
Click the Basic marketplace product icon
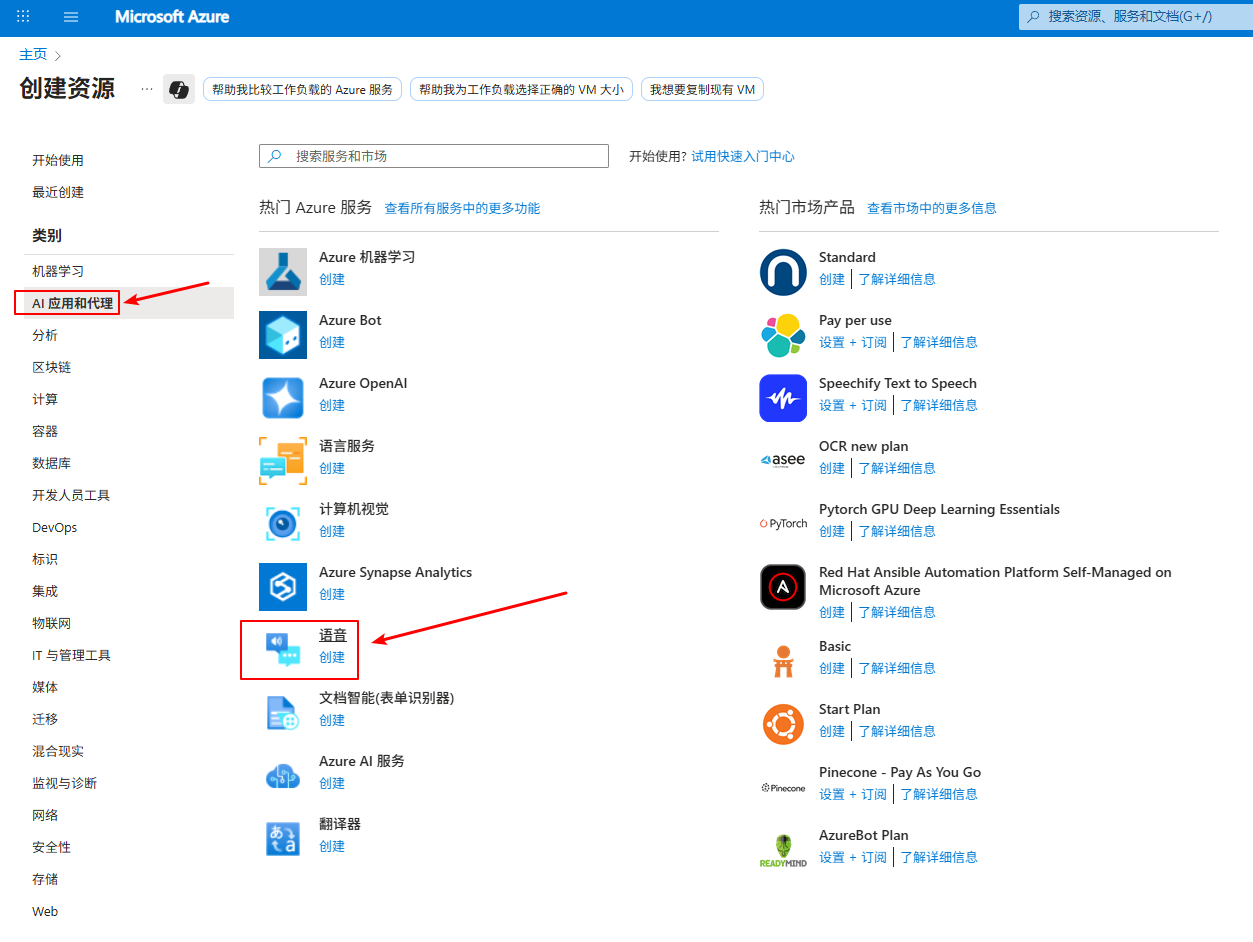point(783,661)
